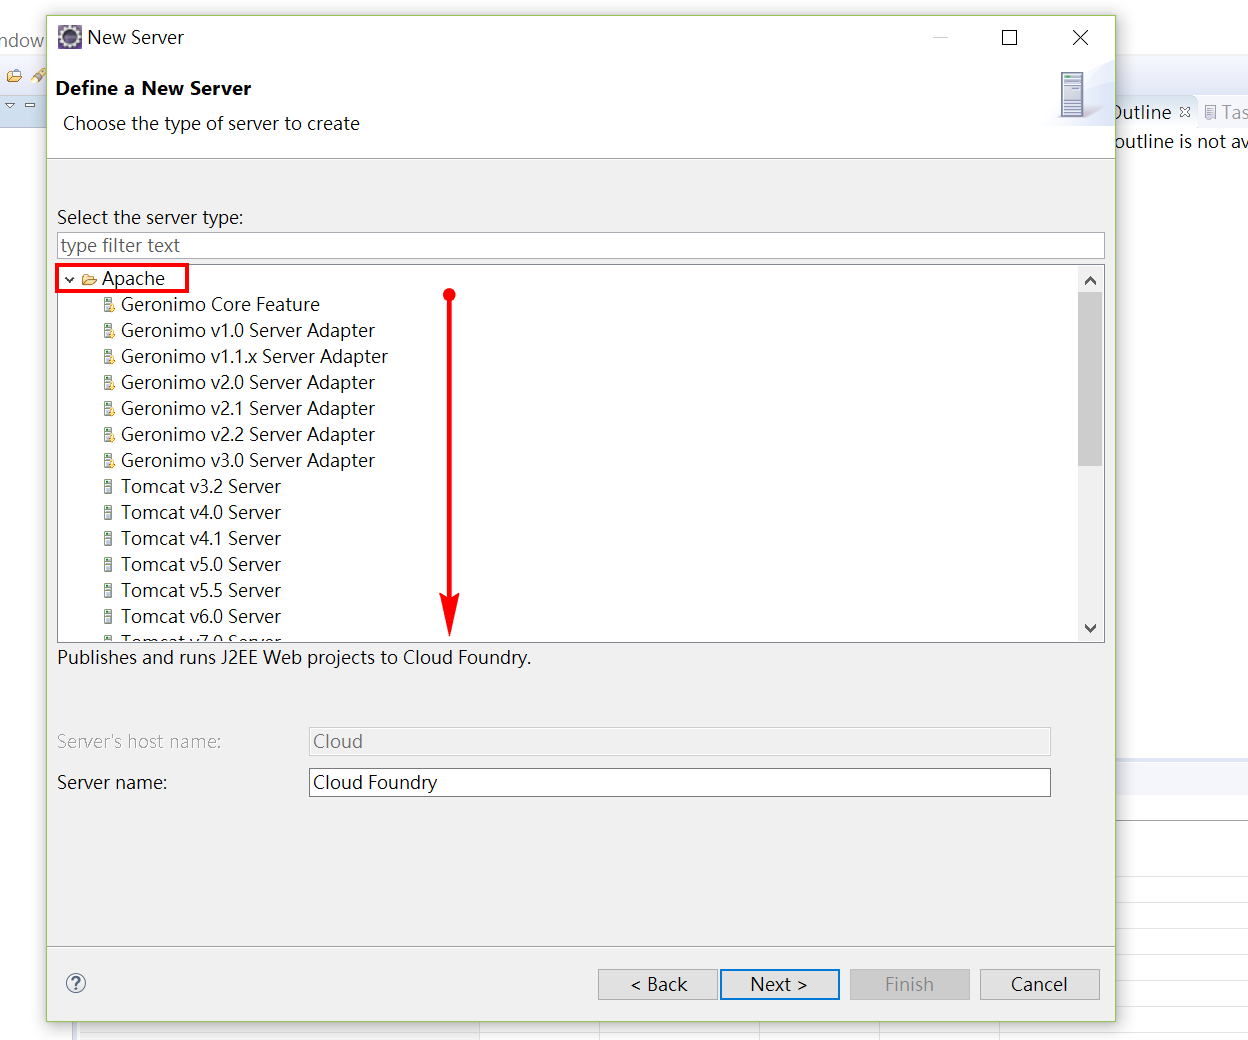The height and width of the screenshot is (1040, 1248).
Task: Select Tomcat v5.5 Server from the list
Action: click(x=200, y=590)
